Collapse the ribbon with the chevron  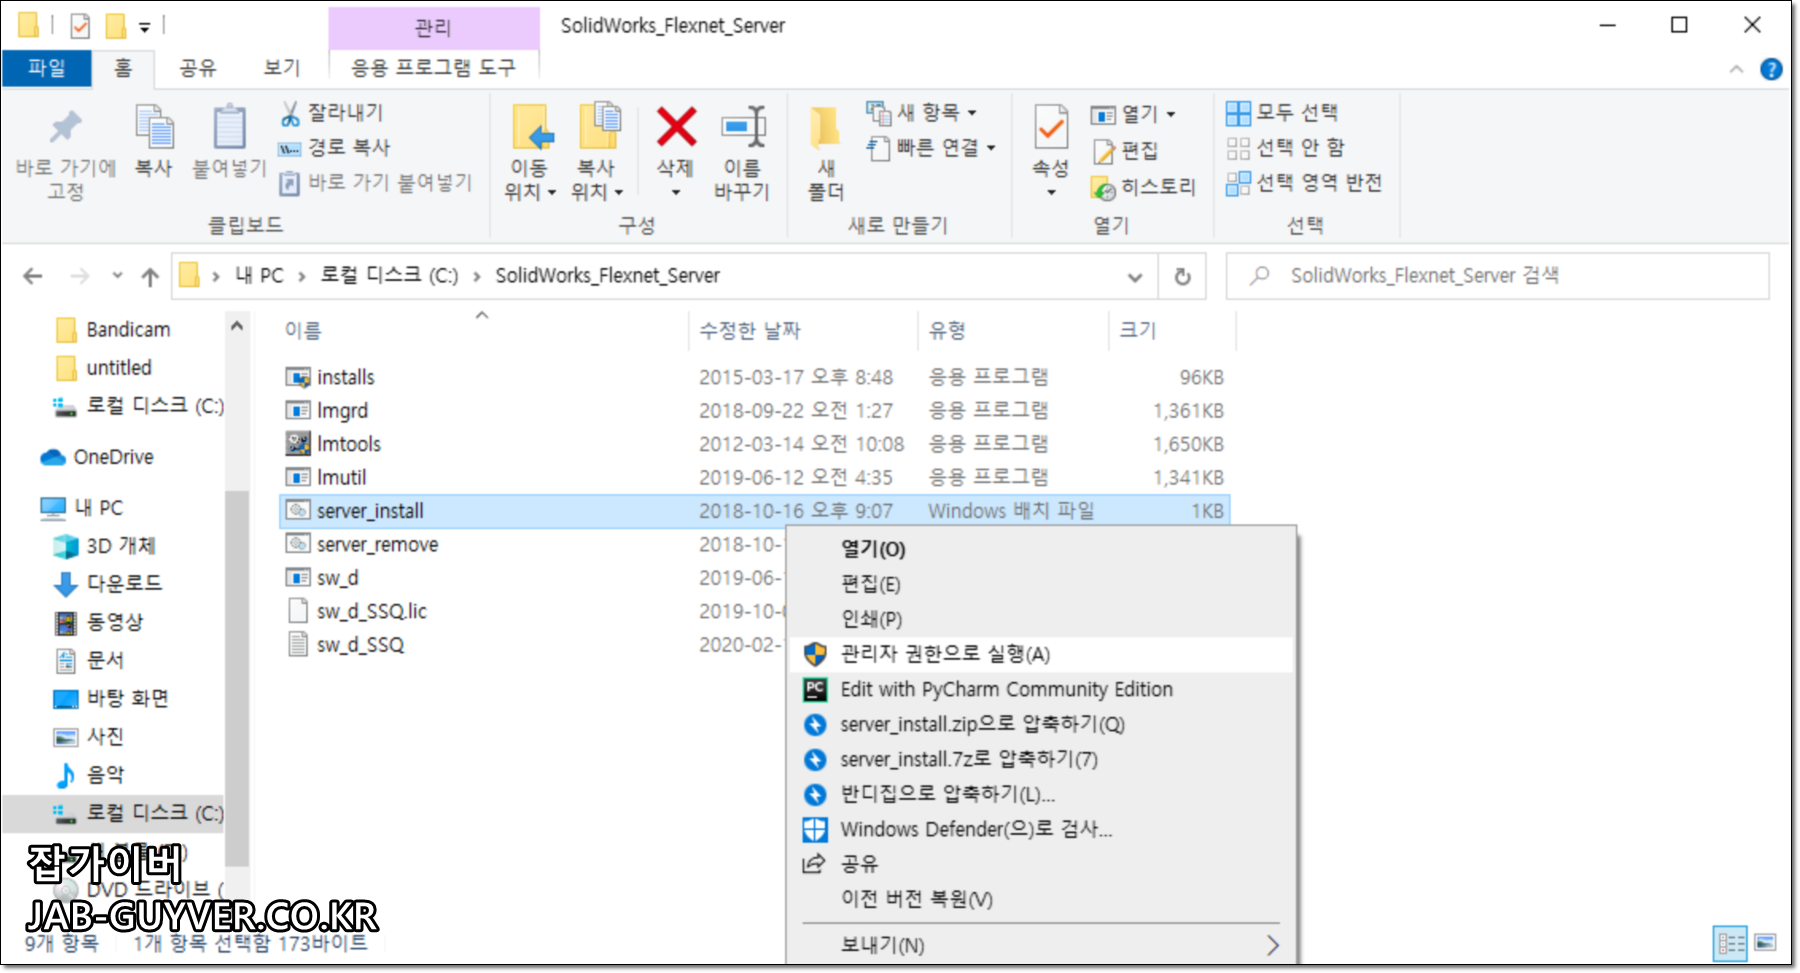[x=1737, y=69]
